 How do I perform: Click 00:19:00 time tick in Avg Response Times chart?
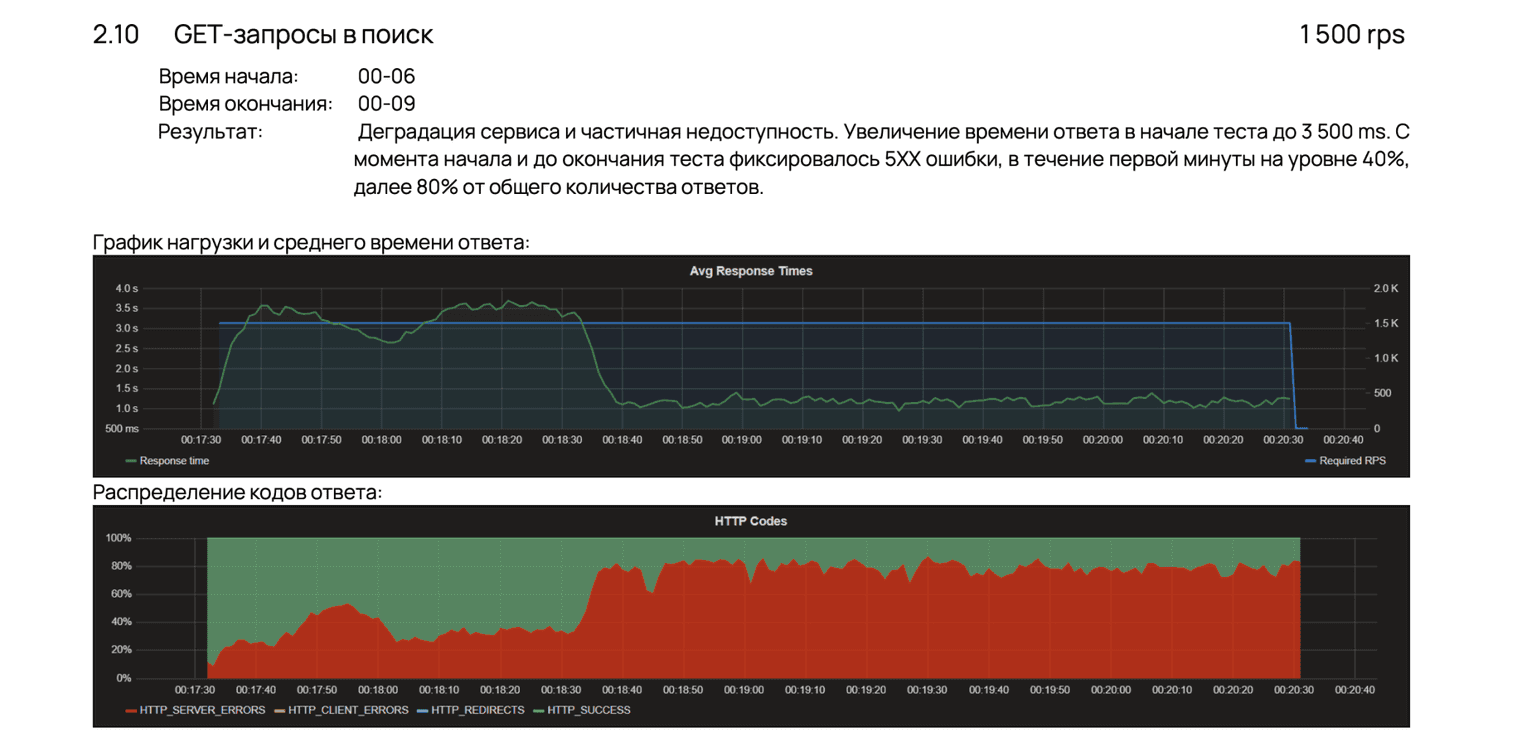point(741,440)
